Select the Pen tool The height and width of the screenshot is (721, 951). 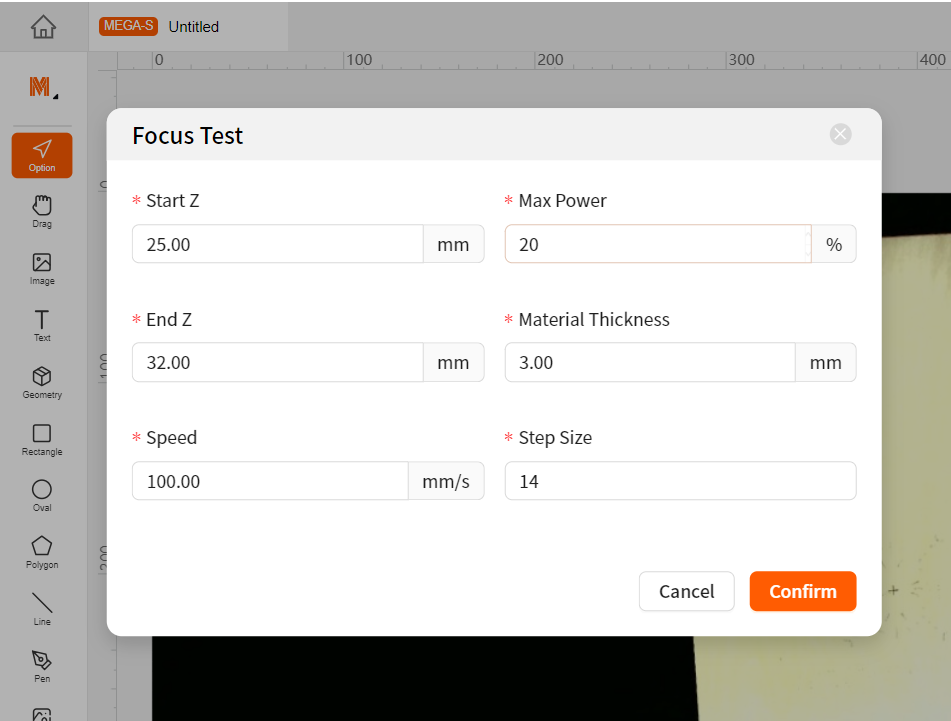tap(42, 666)
